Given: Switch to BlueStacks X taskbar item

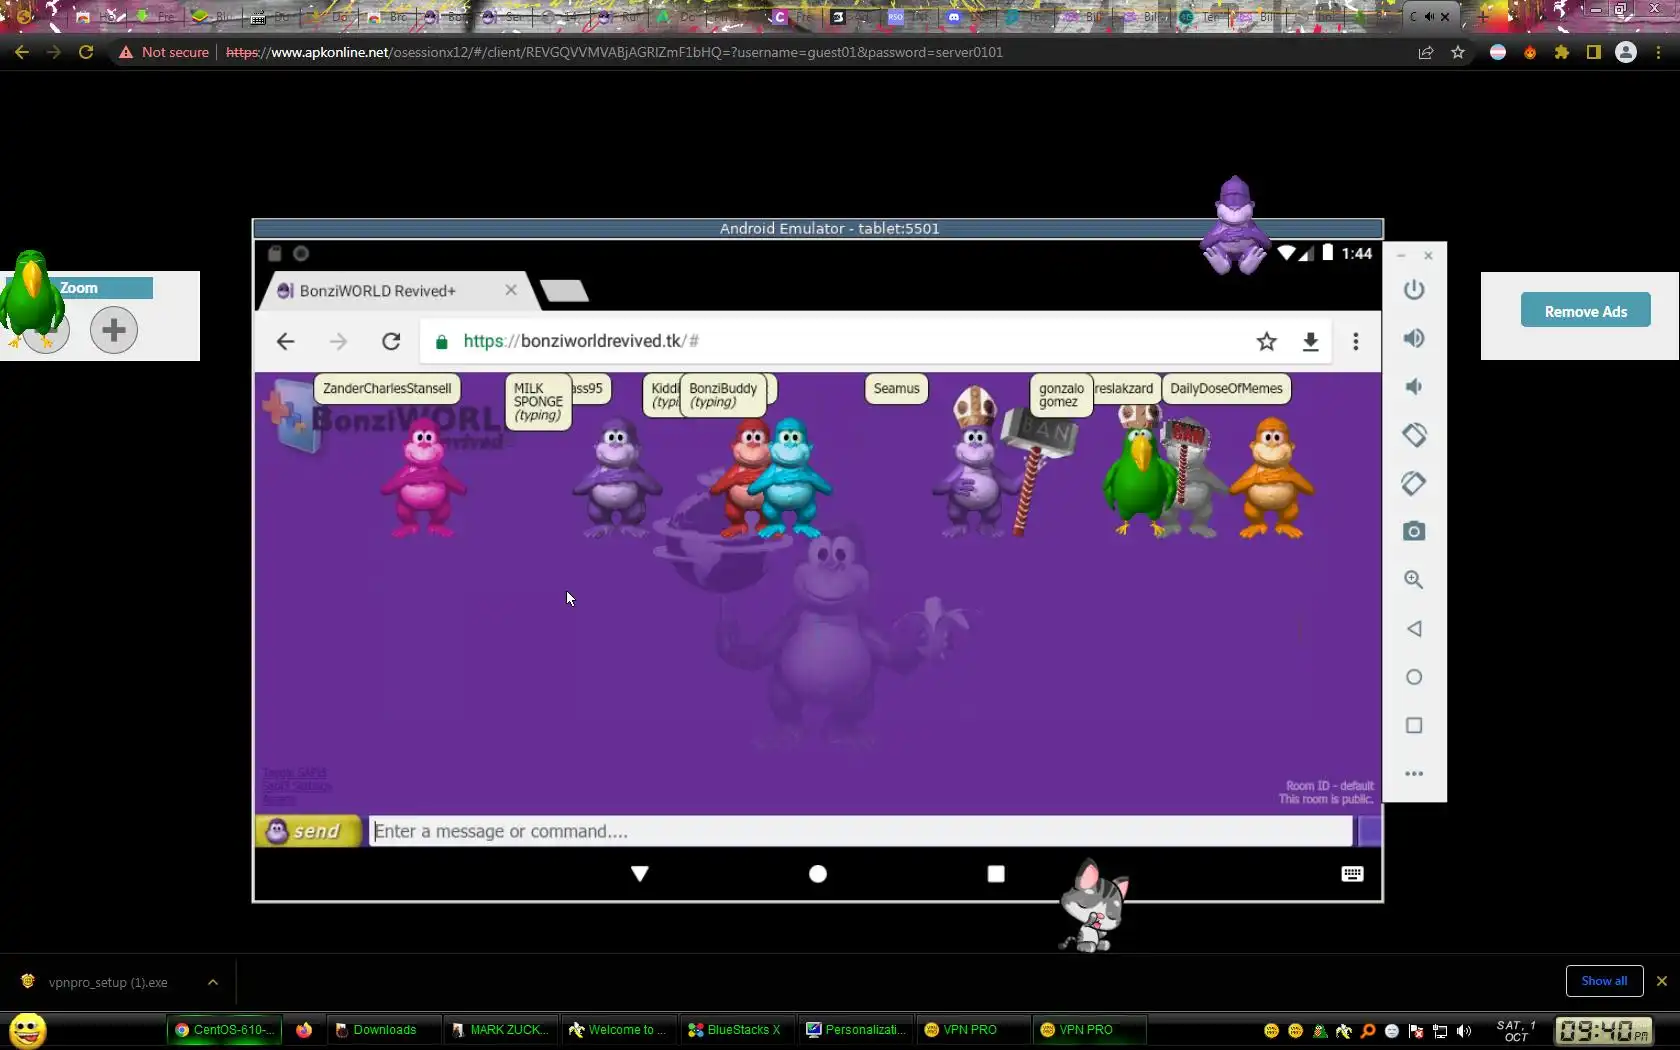Looking at the screenshot, I should point(736,1030).
